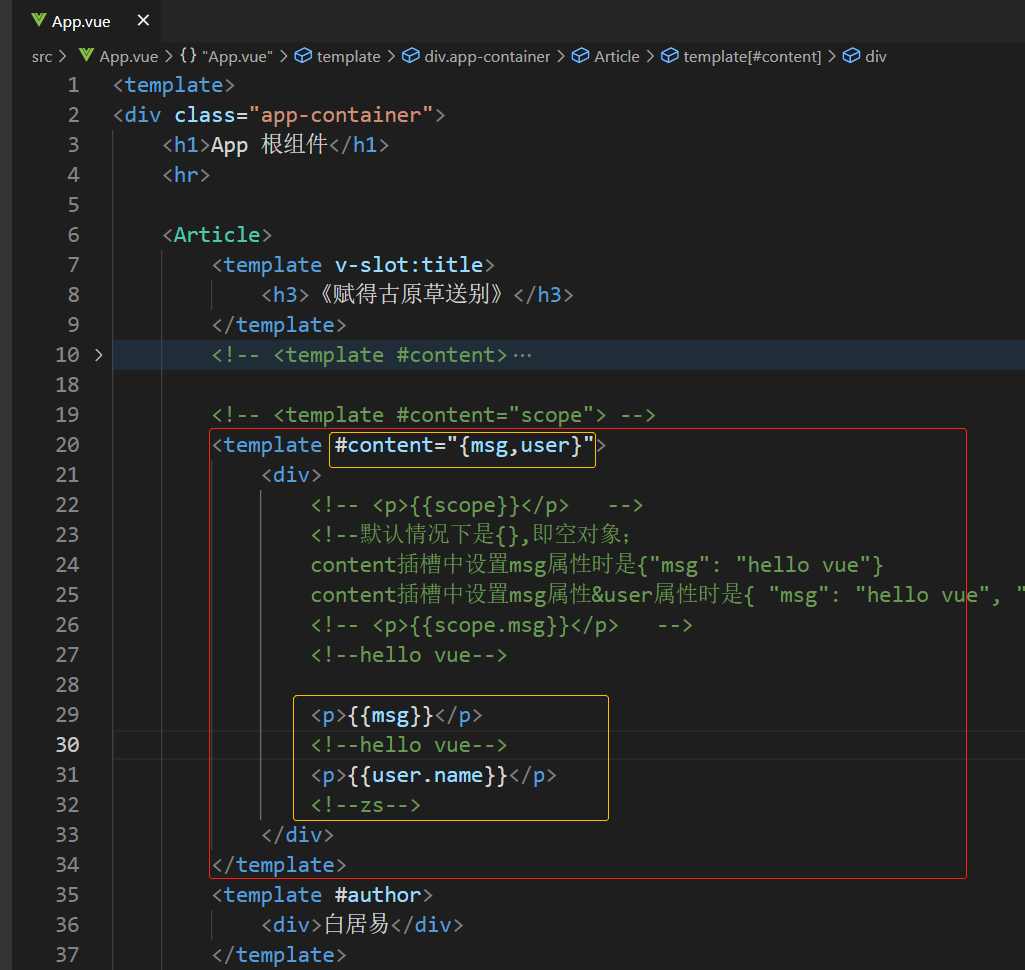Click the Vue icon in breadcrumb
The width and height of the screenshot is (1025, 970).
tap(86, 56)
